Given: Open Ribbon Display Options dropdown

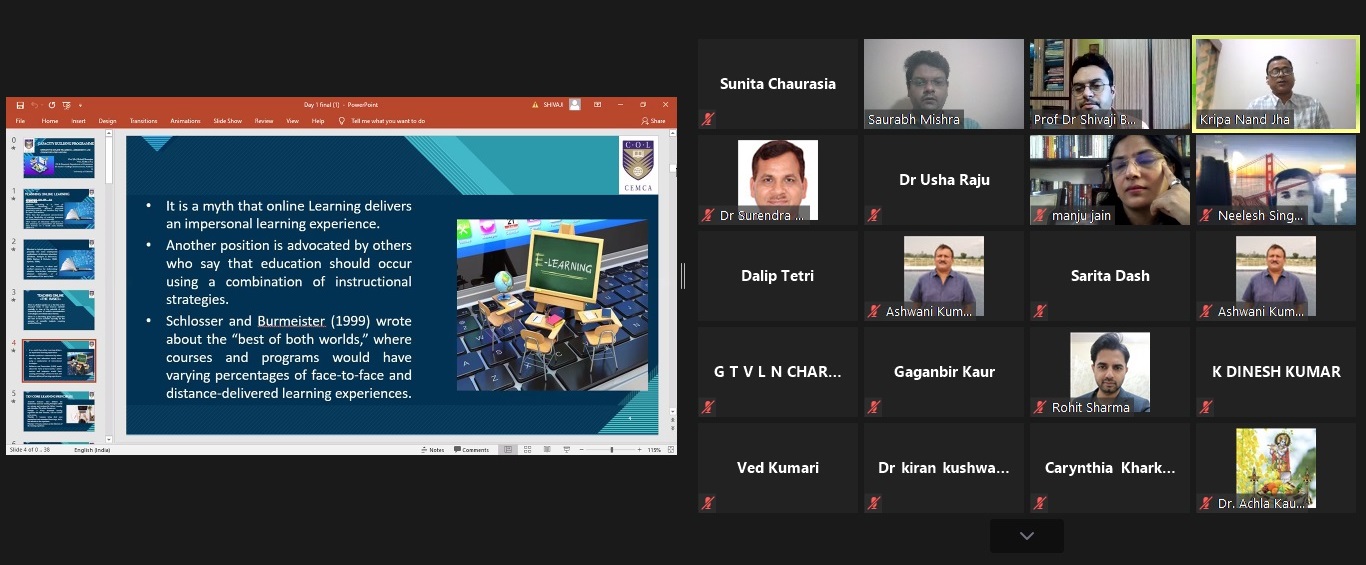Looking at the screenshot, I should click(597, 105).
